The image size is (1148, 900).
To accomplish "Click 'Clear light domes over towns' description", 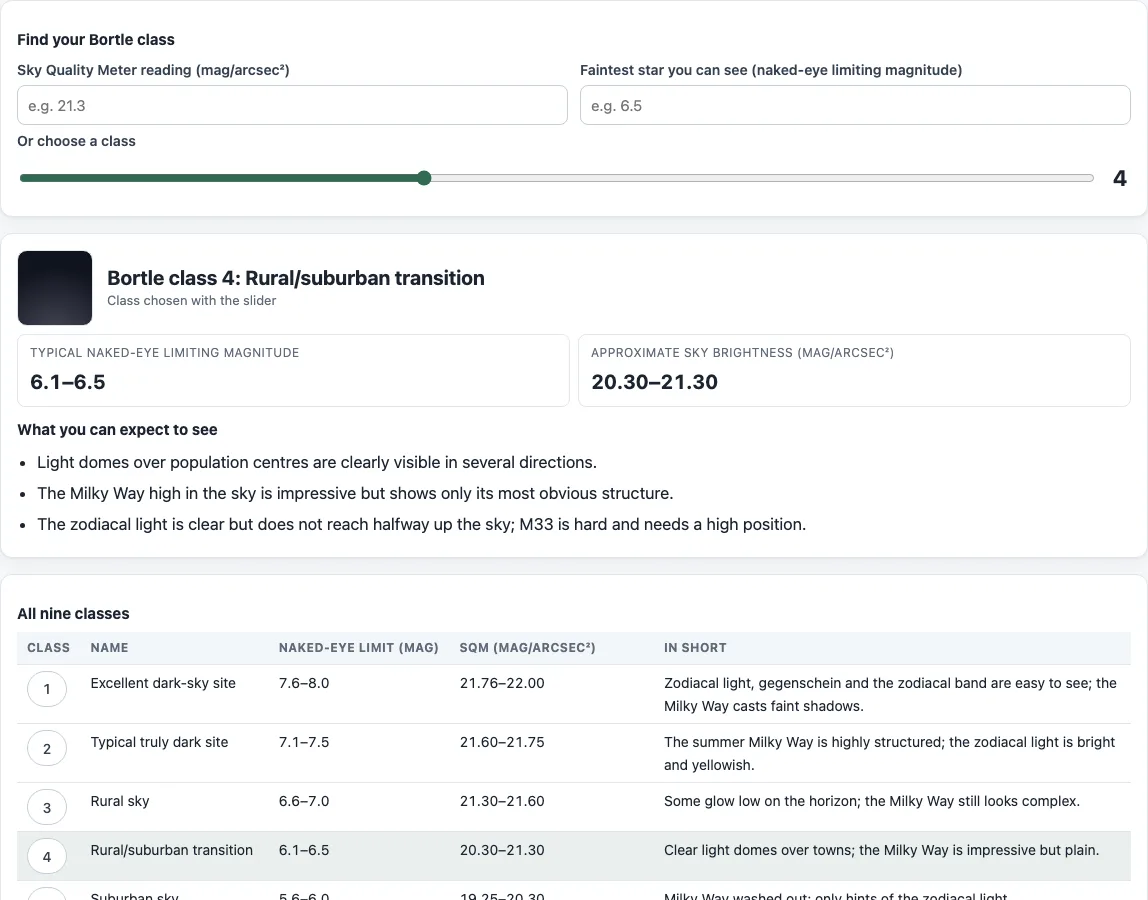I will pyautogui.click(x=882, y=850).
